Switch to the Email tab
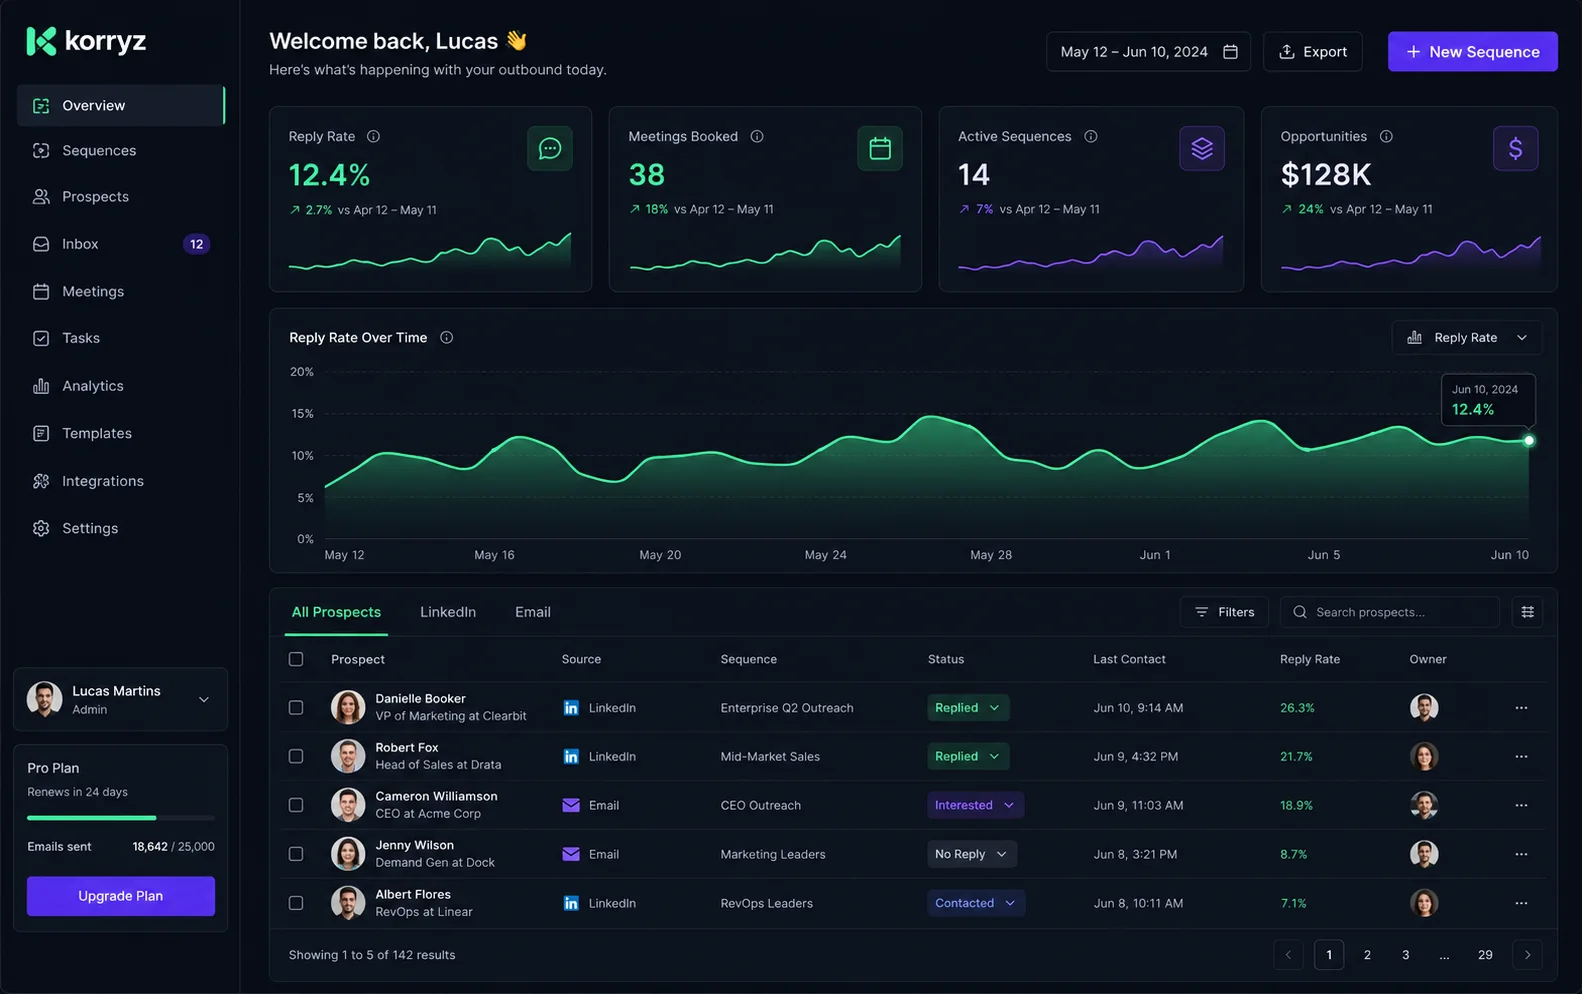The width and height of the screenshot is (1582, 994). click(533, 612)
